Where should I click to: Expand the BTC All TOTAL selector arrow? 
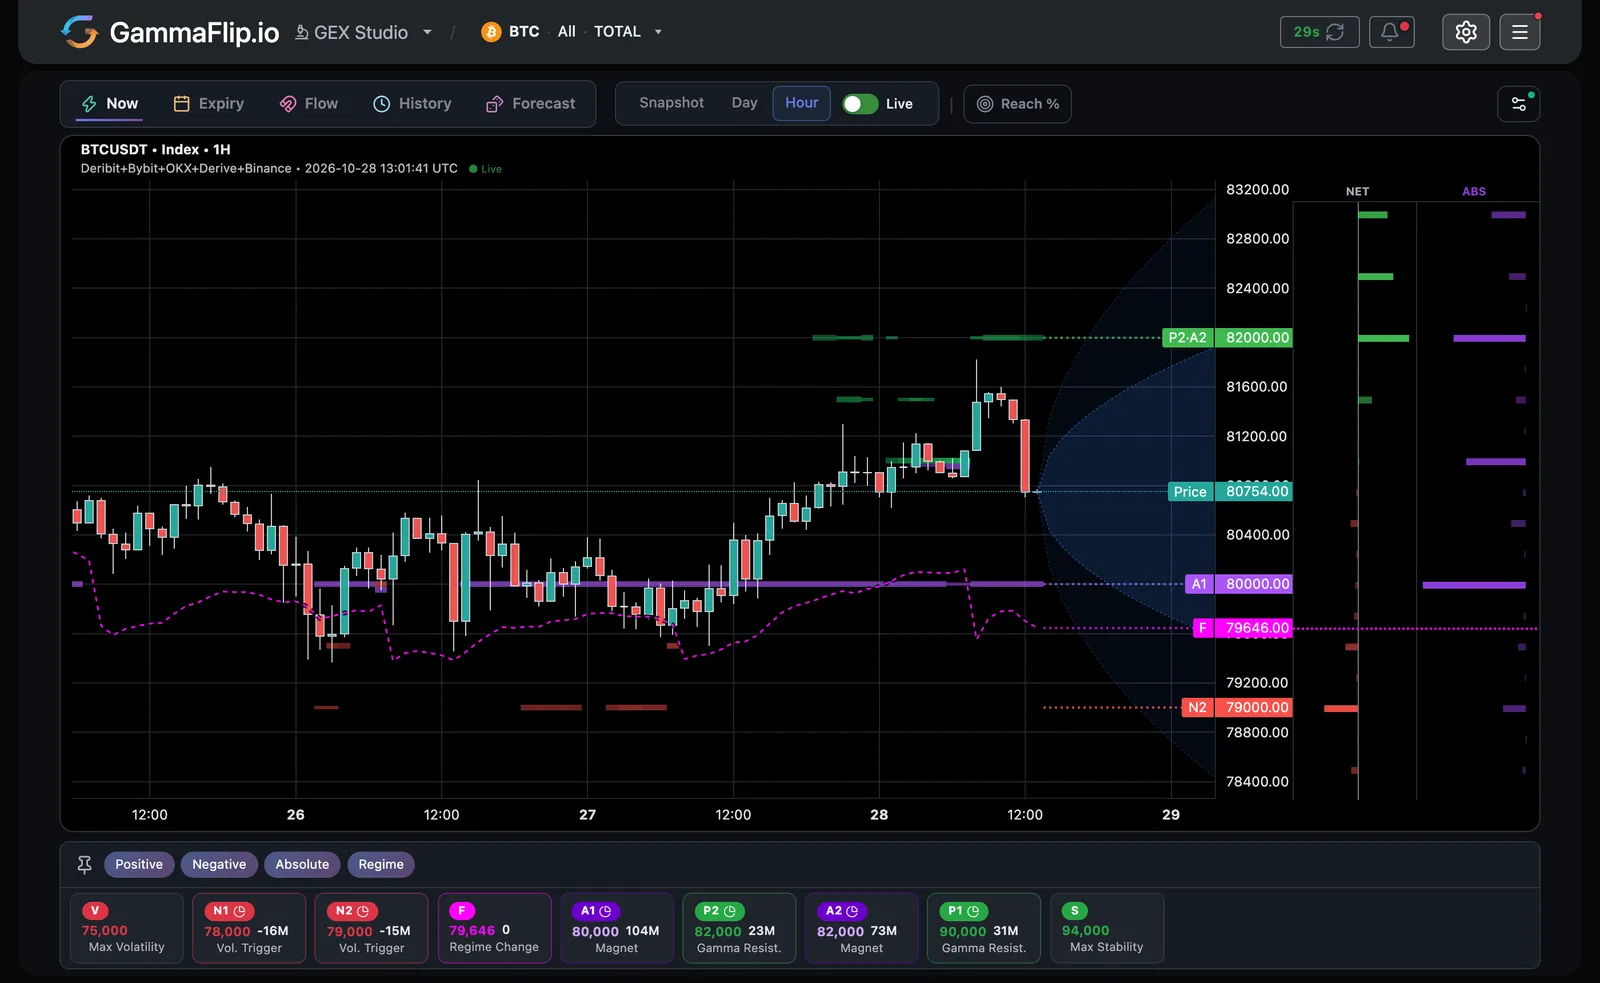tap(658, 32)
